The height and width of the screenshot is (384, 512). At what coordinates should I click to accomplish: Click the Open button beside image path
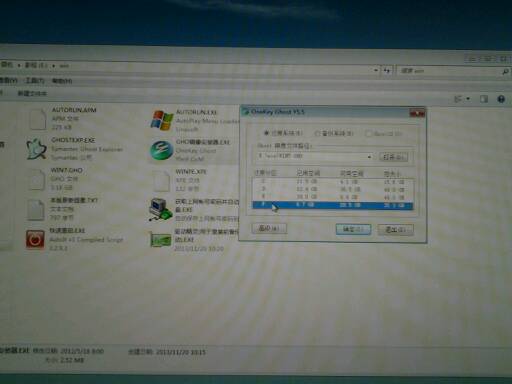pyautogui.click(x=394, y=157)
